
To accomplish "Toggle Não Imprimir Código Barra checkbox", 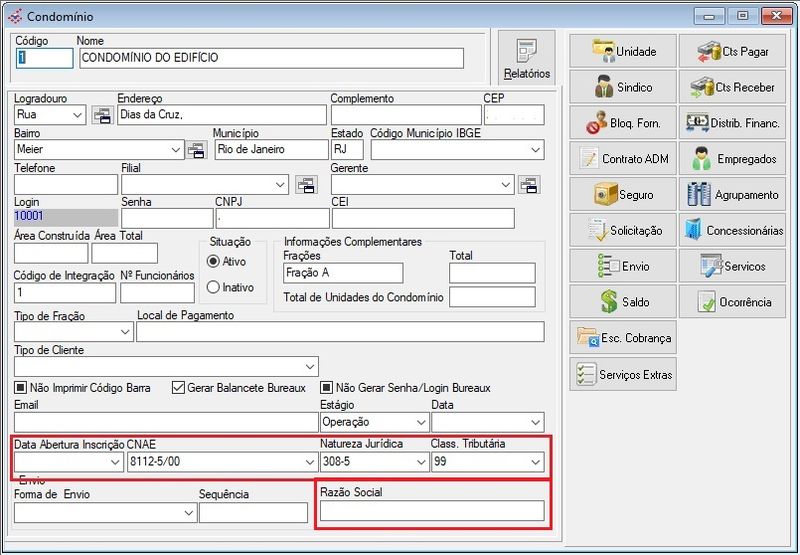I will point(20,388).
